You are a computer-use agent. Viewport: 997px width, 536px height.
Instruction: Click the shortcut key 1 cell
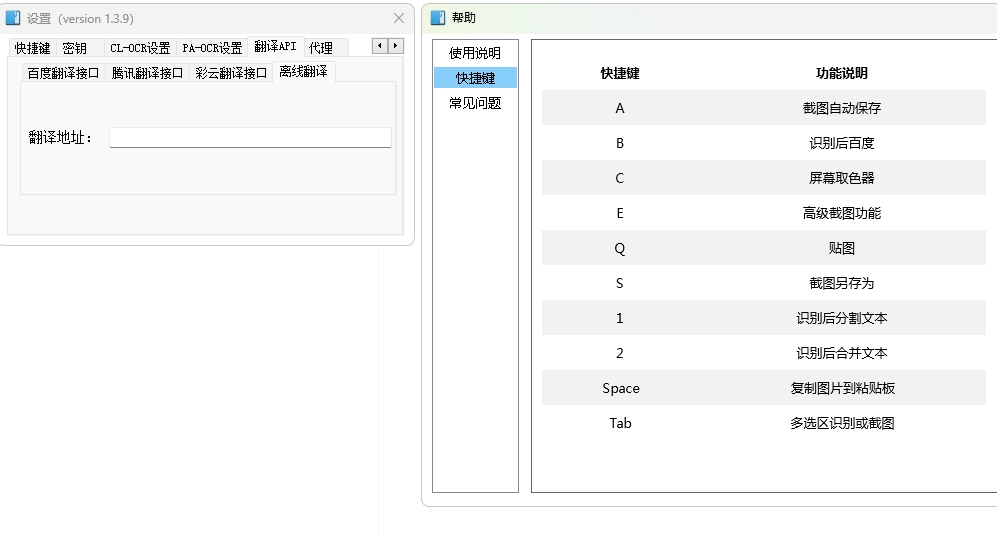[619, 318]
